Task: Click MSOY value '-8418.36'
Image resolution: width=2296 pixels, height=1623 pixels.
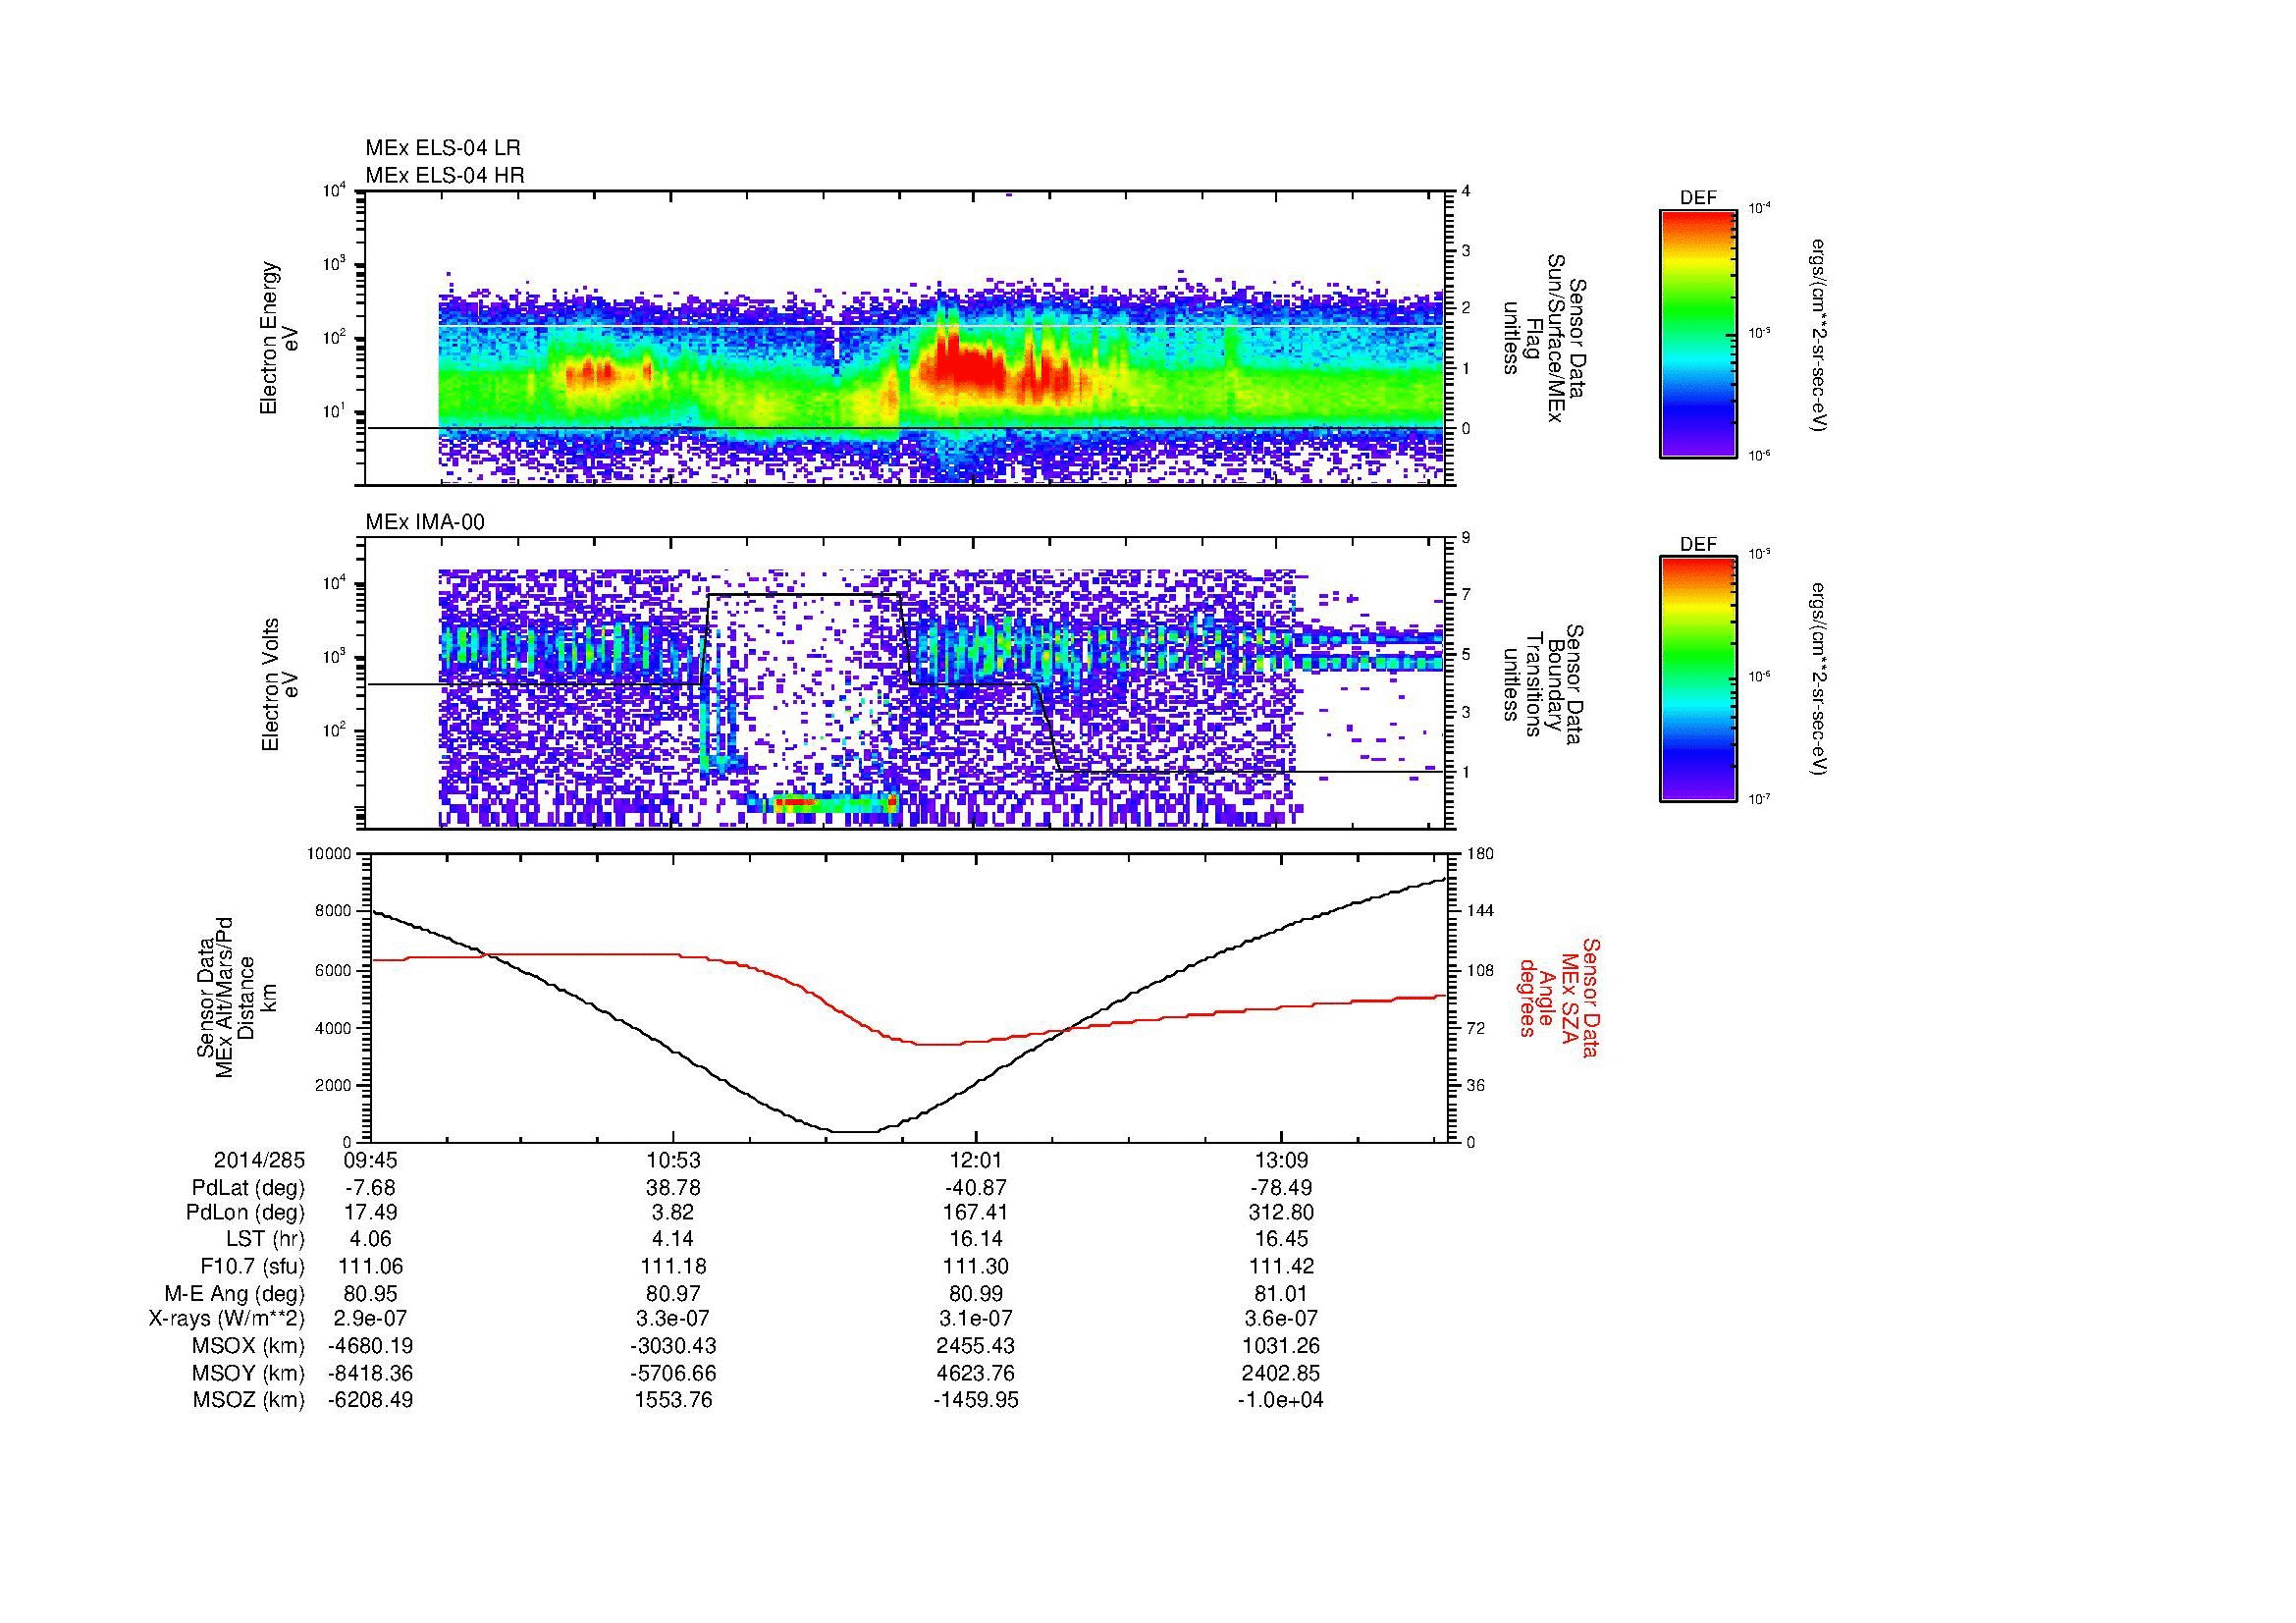Action: [x=370, y=1373]
